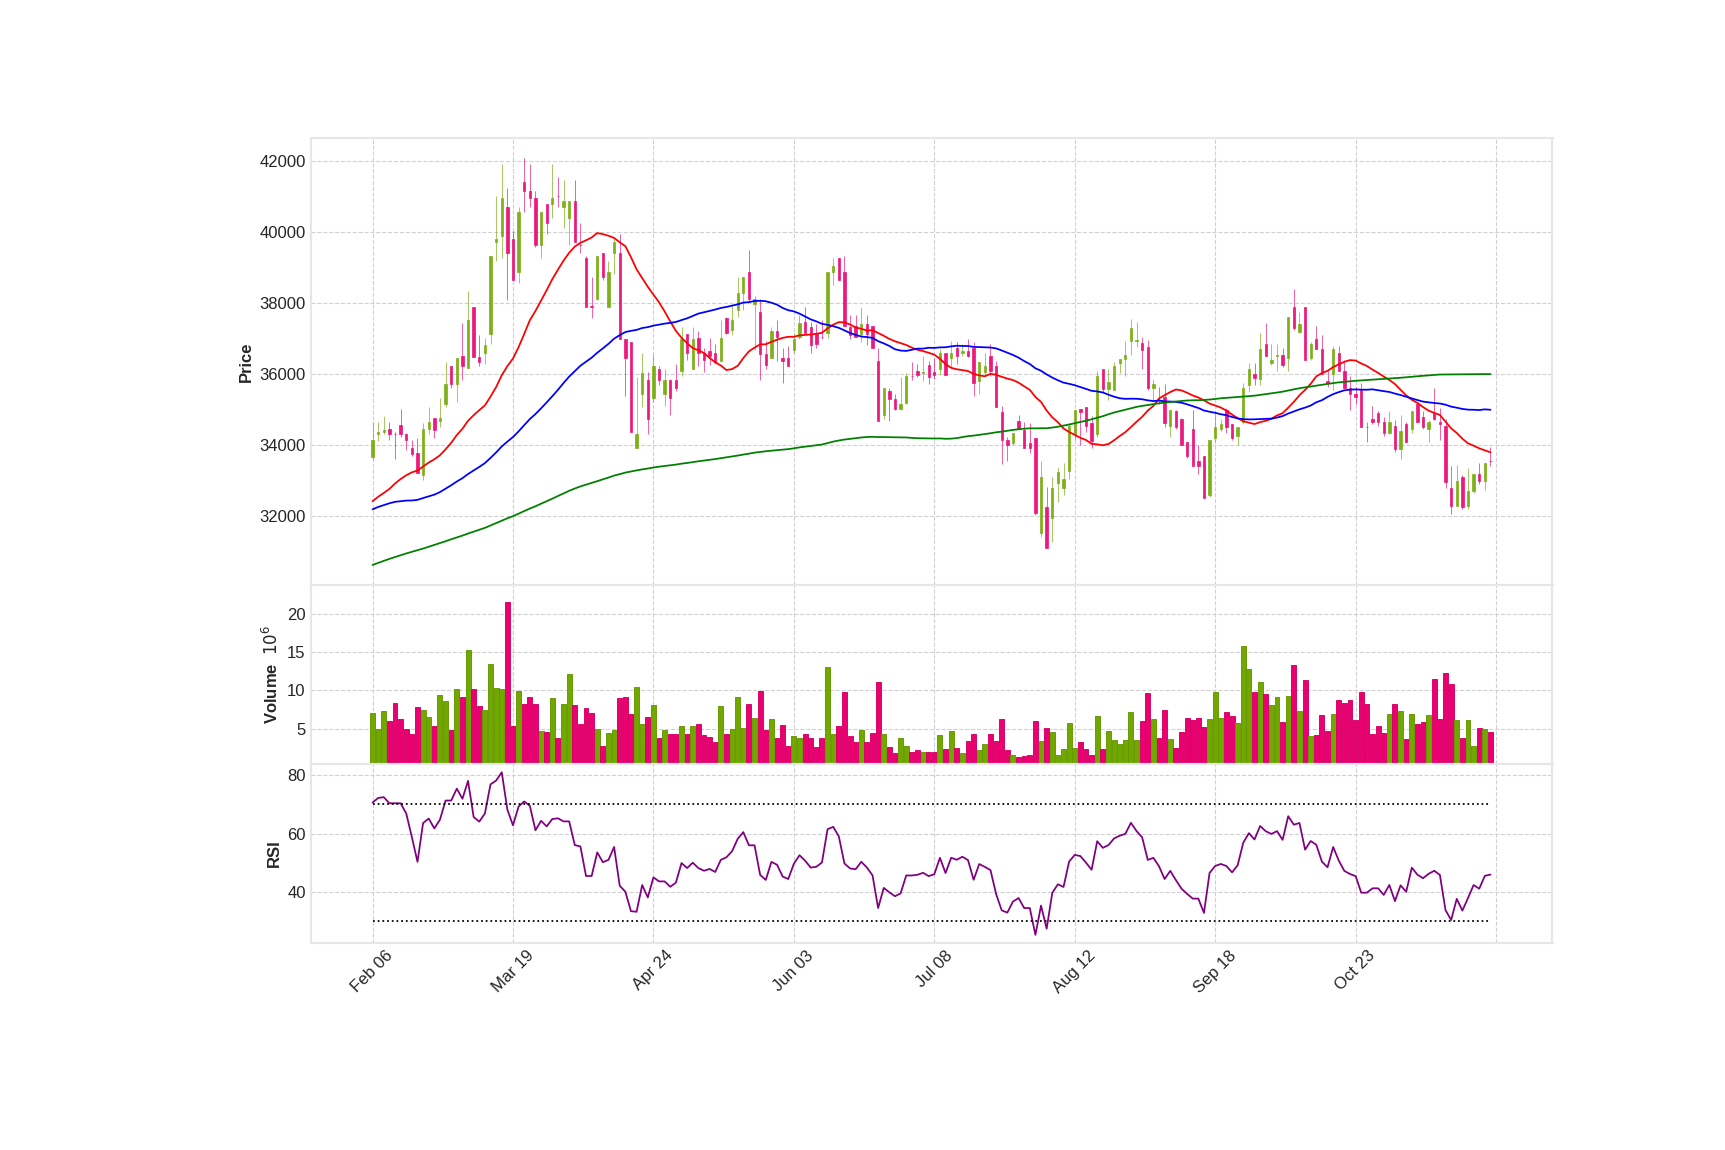
Task: Click the Oct 23 date label
Action: coord(1354,971)
